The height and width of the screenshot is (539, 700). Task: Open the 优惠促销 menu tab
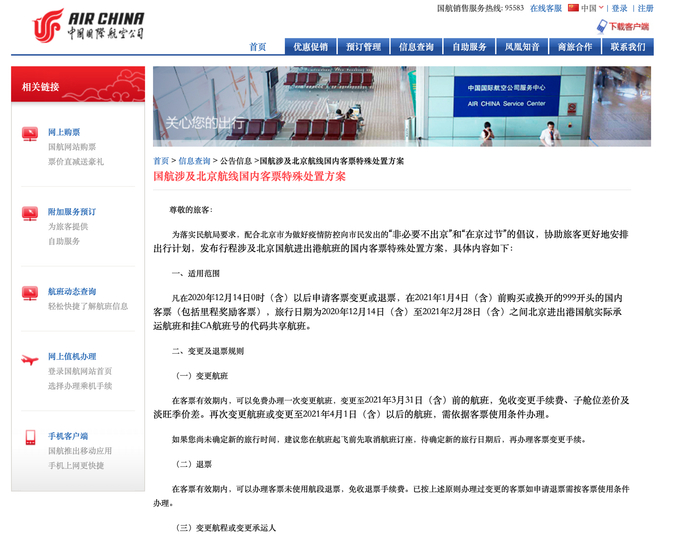311,46
